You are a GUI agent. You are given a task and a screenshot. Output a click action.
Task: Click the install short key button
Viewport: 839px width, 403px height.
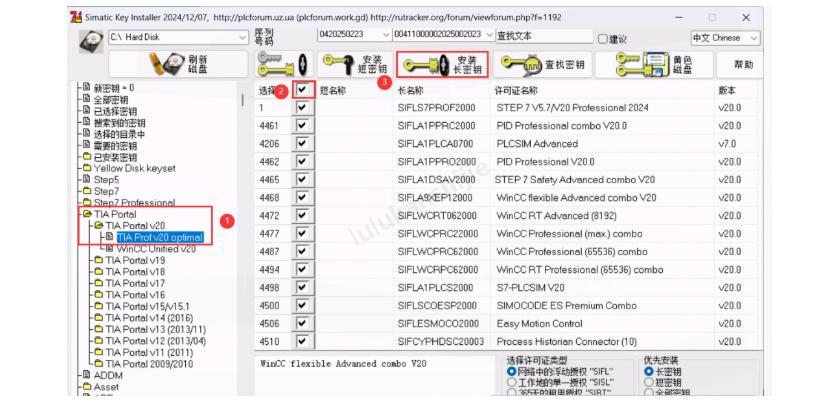click(x=355, y=65)
